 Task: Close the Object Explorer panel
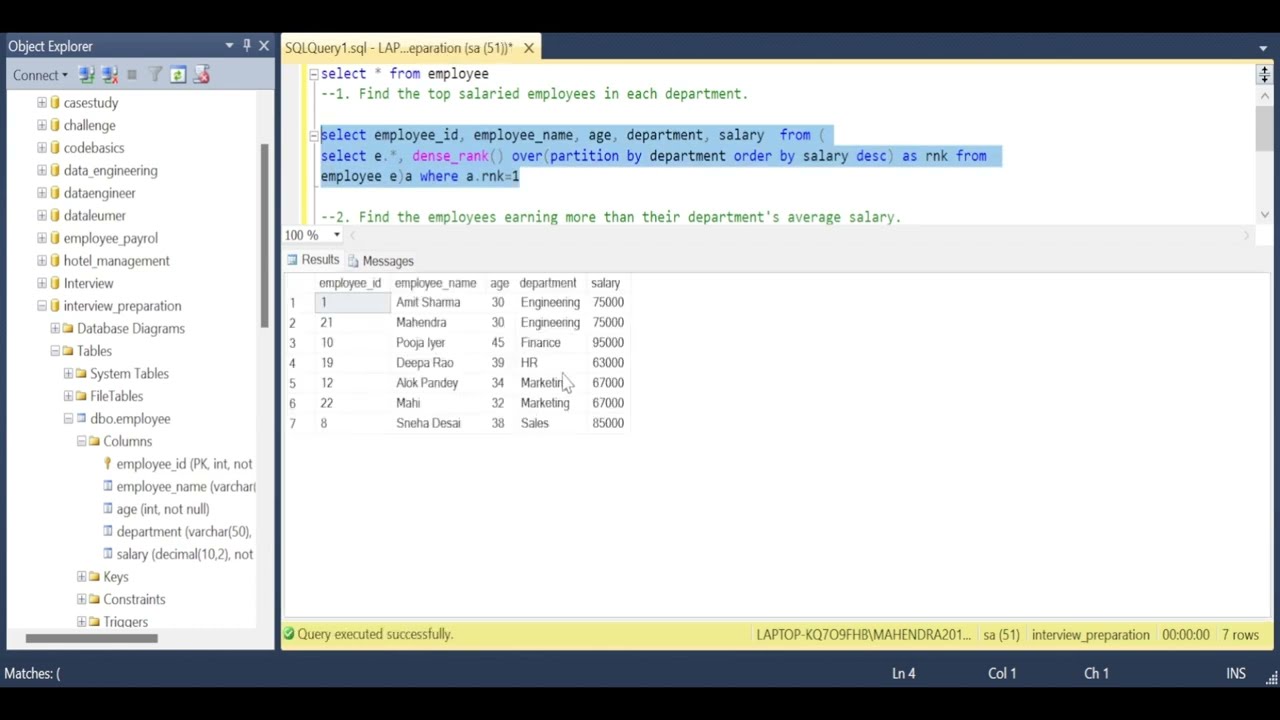coord(264,46)
